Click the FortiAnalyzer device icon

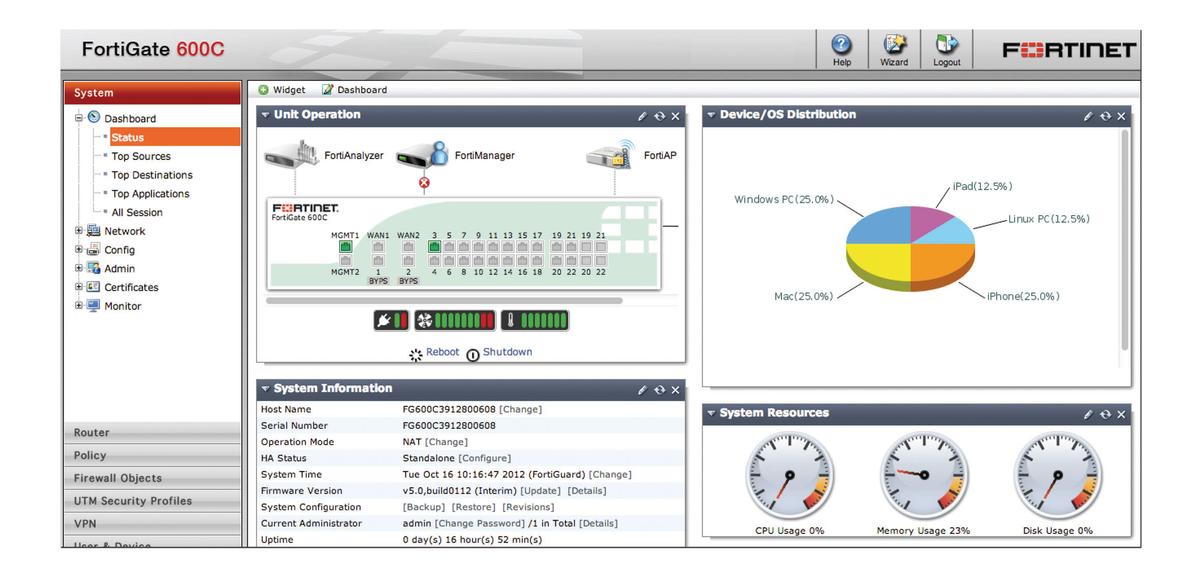tap(292, 155)
